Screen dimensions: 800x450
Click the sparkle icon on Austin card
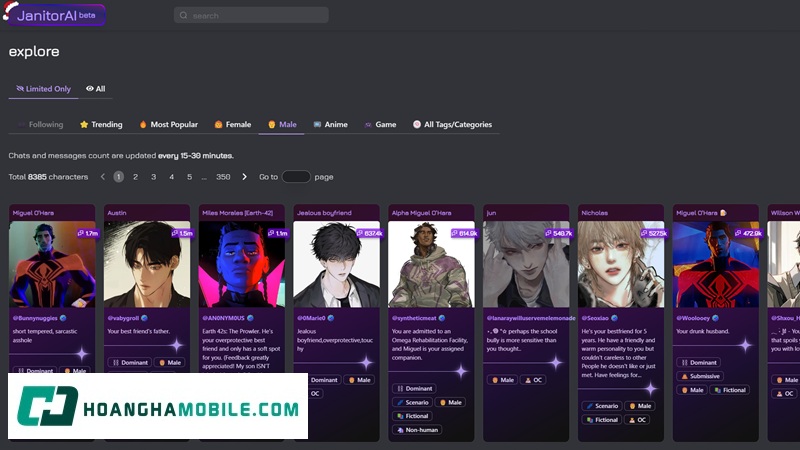tap(176, 345)
